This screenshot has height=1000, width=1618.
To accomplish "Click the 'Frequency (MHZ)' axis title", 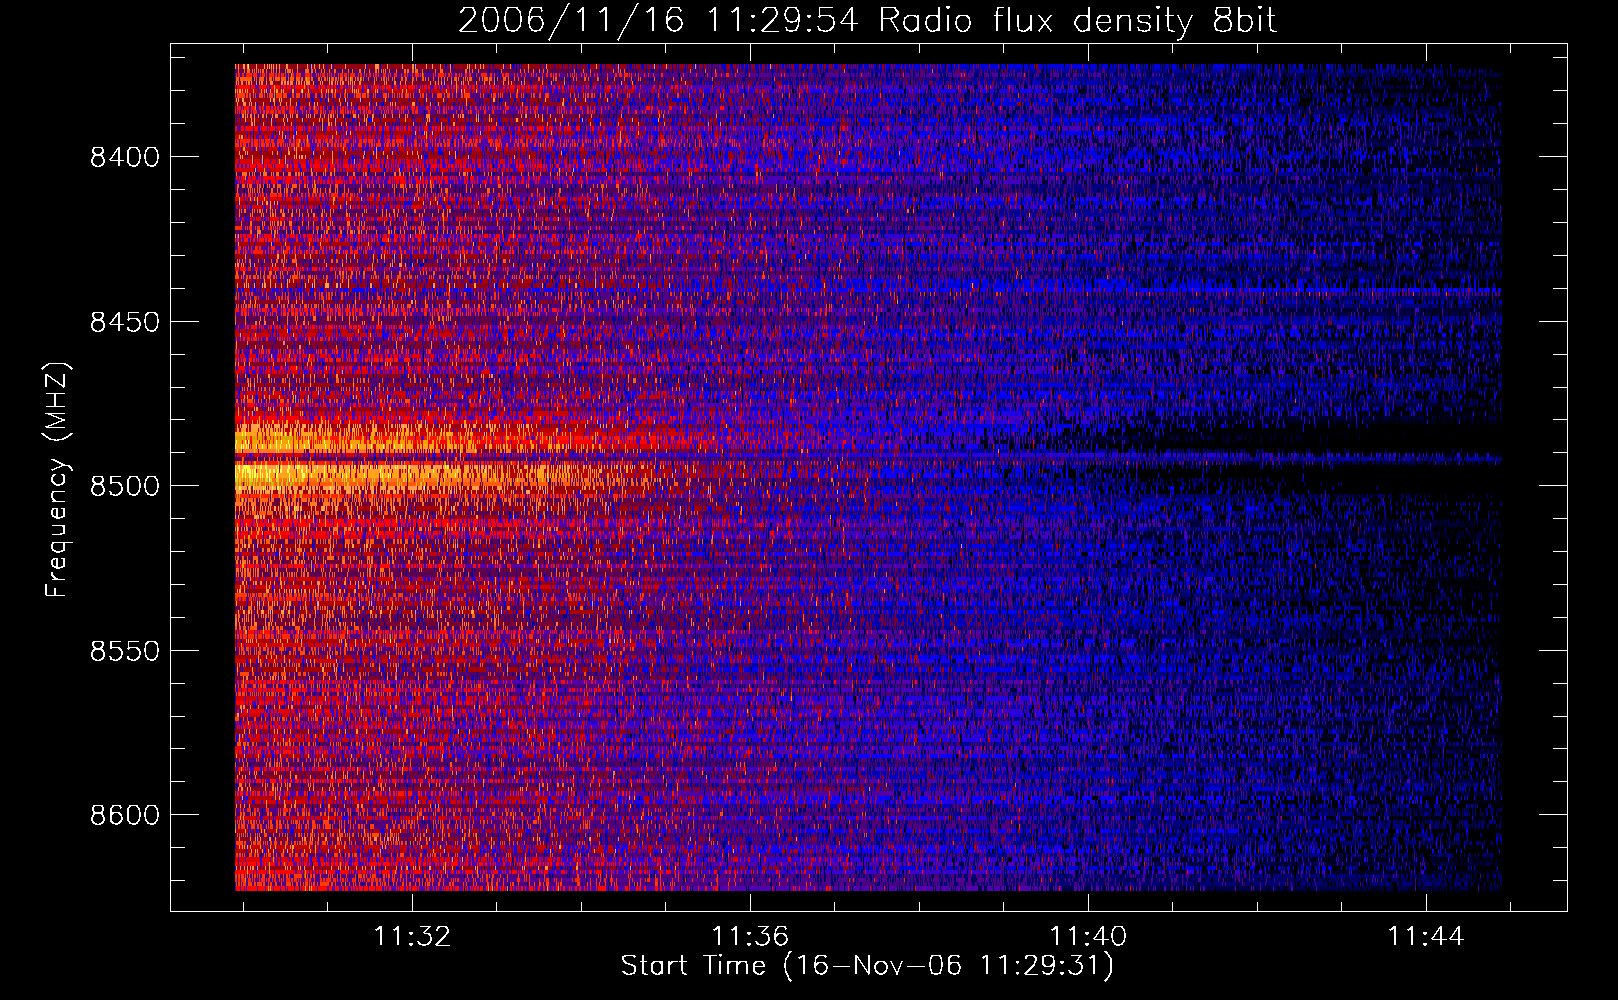I will tap(57, 480).
